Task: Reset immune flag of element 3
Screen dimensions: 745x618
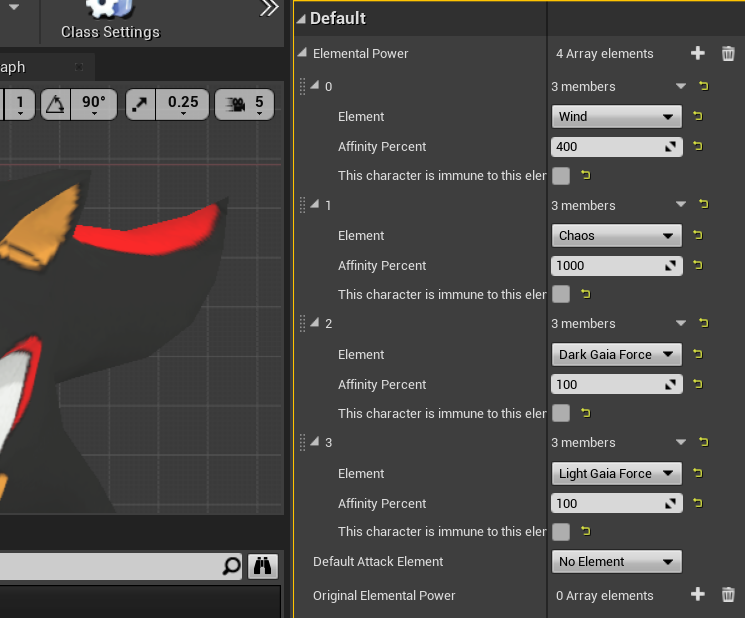Action: (x=585, y=531)
